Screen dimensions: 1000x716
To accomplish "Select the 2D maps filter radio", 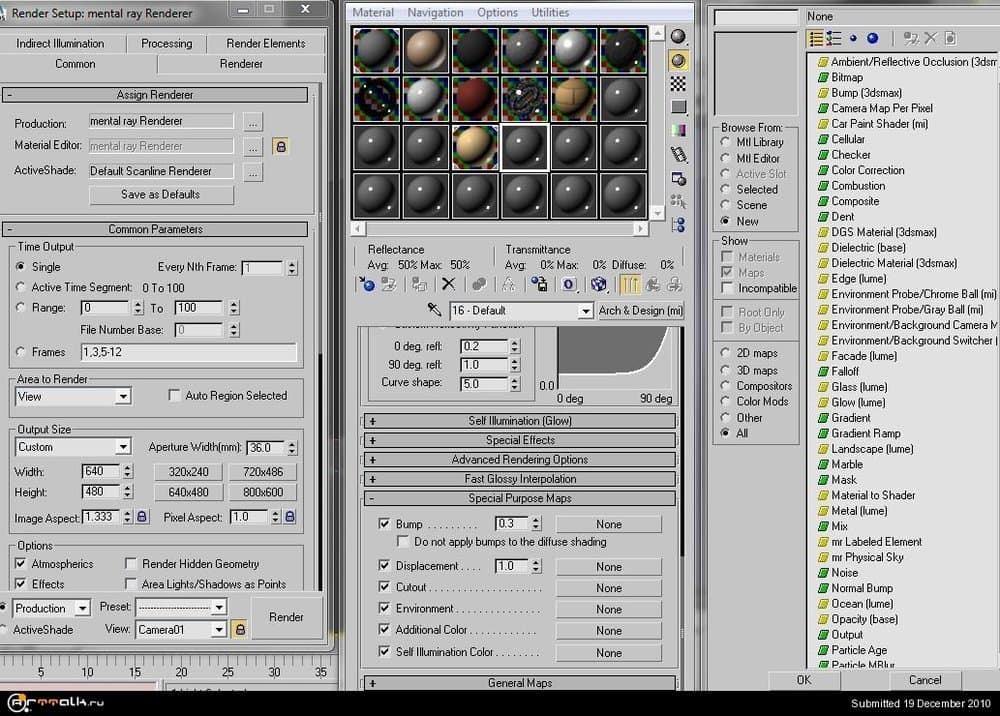I will click(x=725, y=353).
